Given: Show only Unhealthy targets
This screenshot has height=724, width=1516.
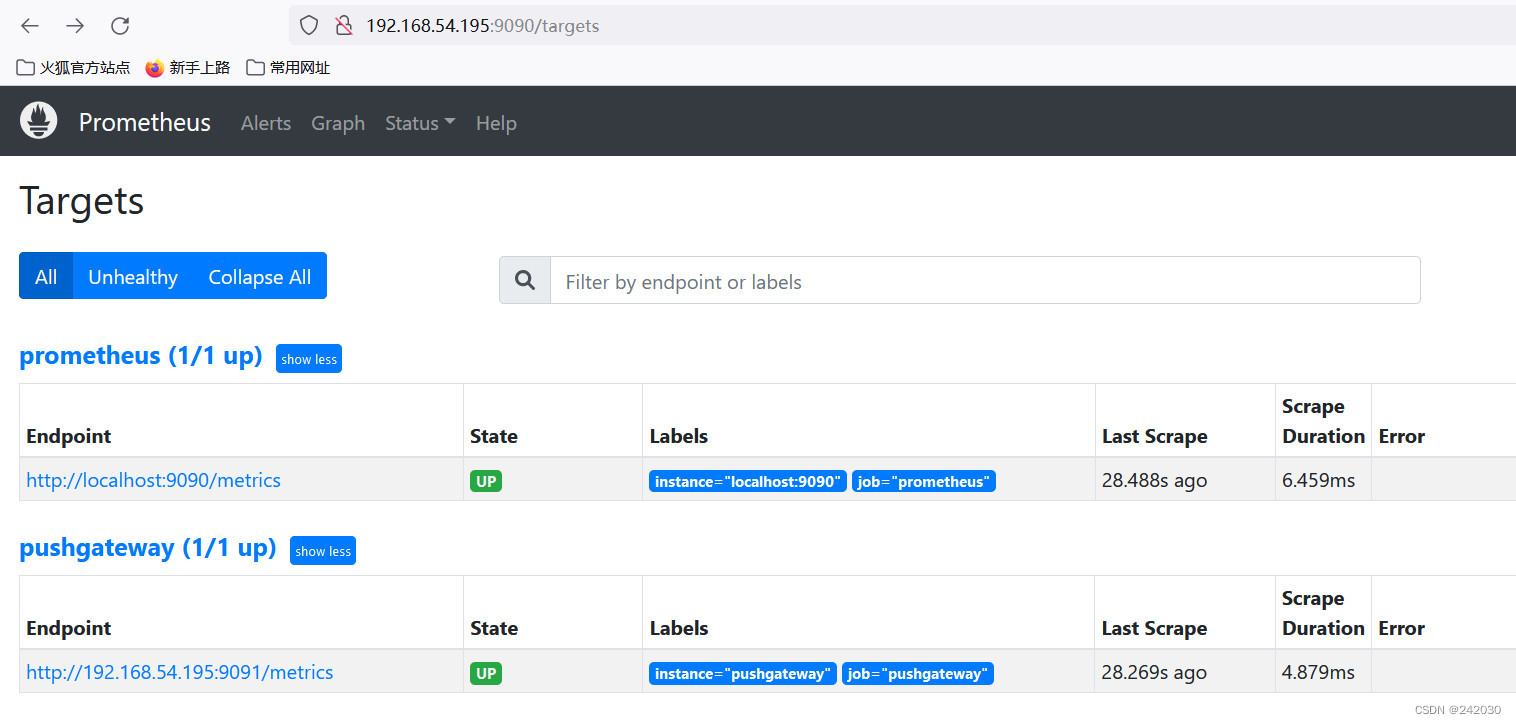Looking at the screenshot, I should click(x=133, y=276).
